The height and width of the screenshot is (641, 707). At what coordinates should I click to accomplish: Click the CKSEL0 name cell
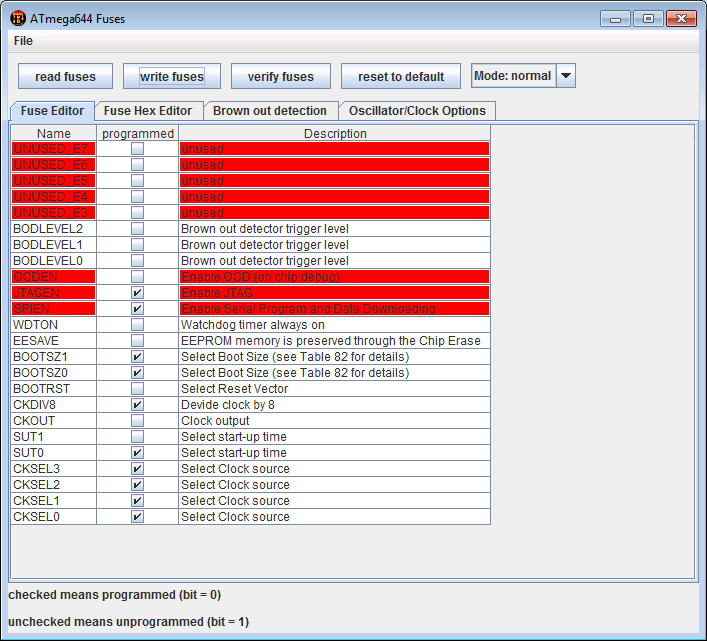pyautogui.click(x=54, y=517)
